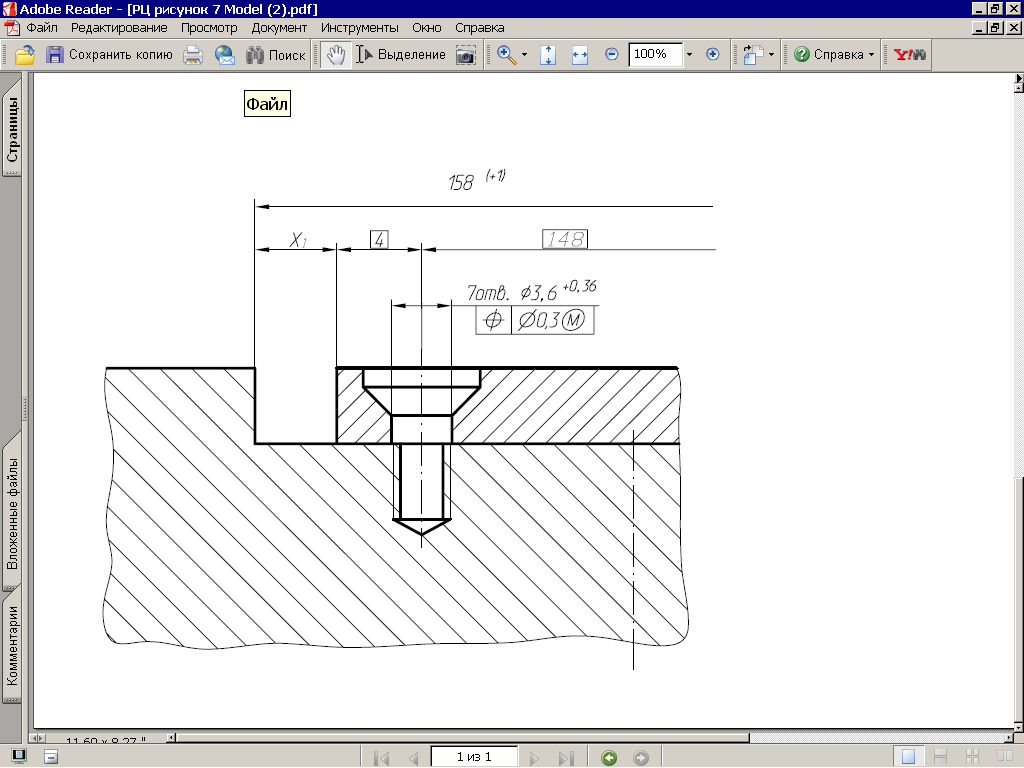Viewport: 1024px width, 768px height.
Task: Open the Документ menu
Action: [279, 28]
